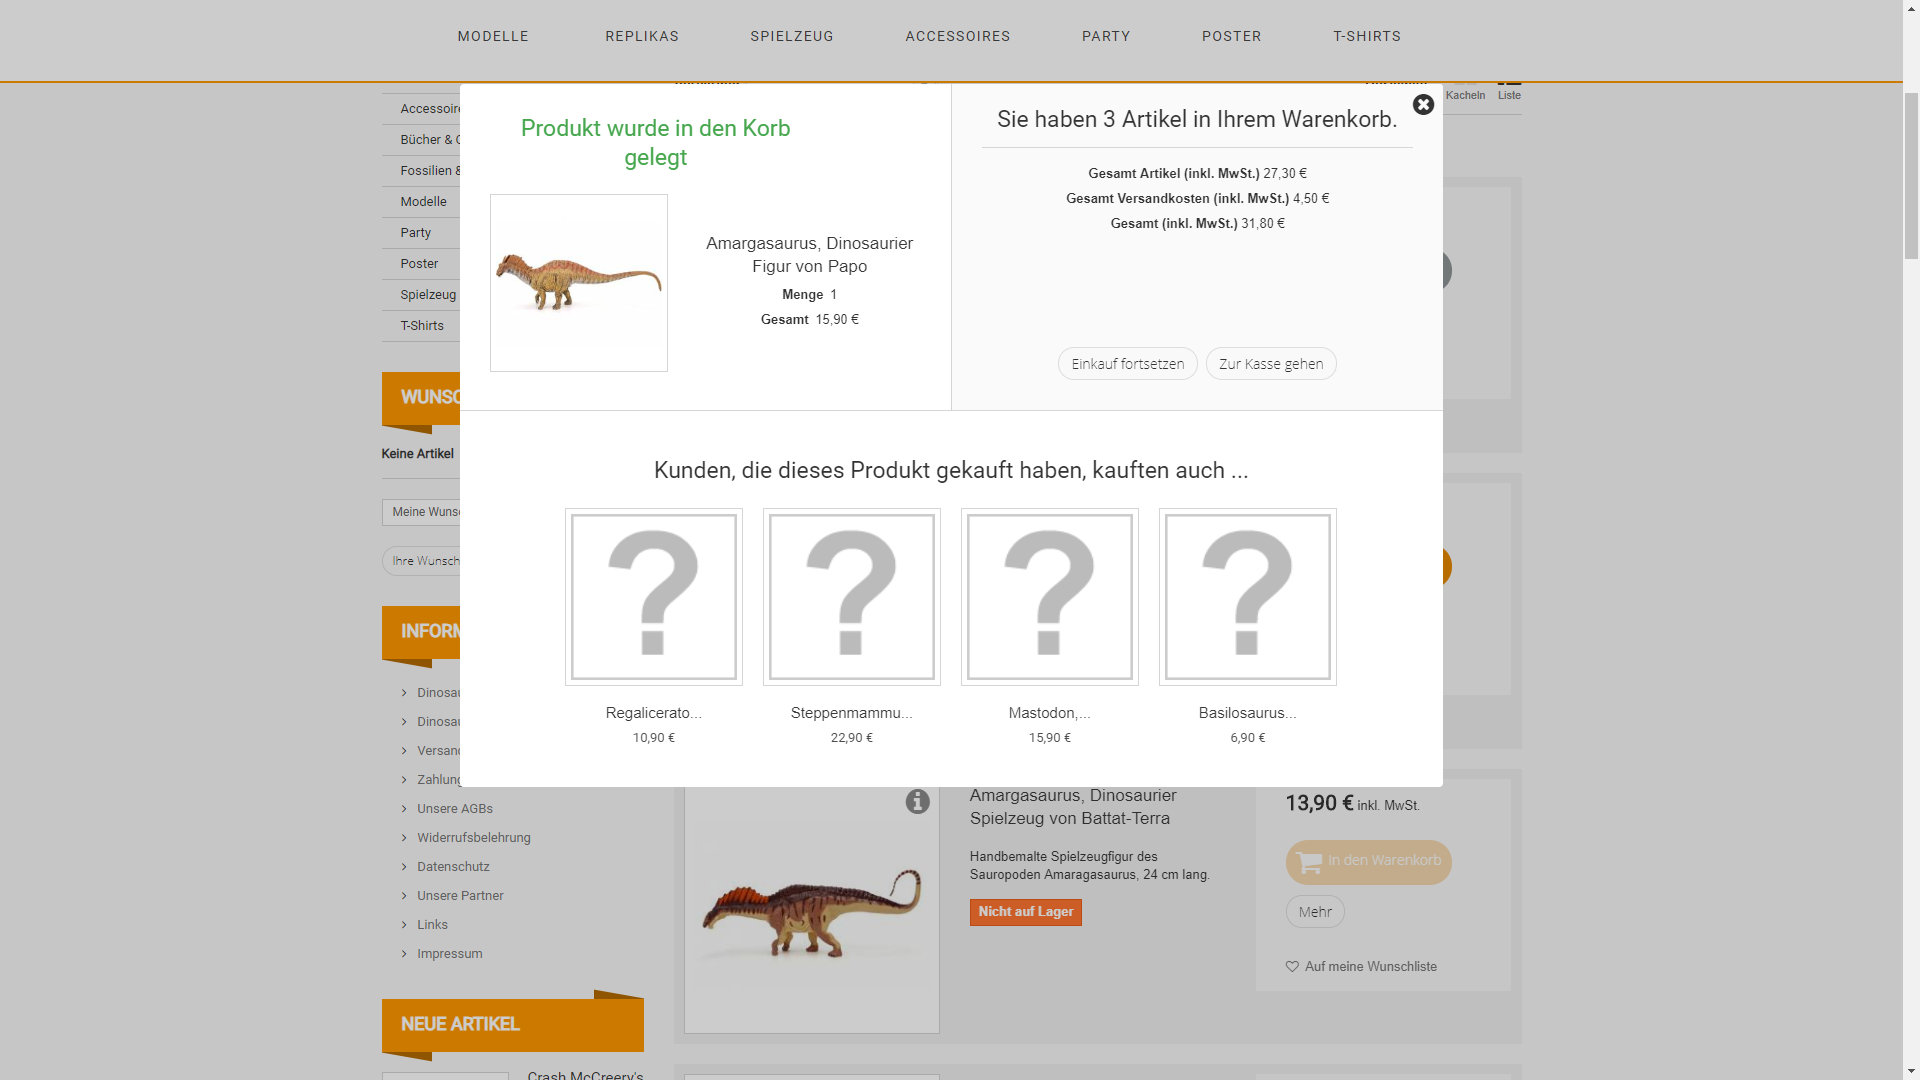
Task: Click chevron next to Unsere AGBs
Action: pyautogui.click(x=404, y=809)
